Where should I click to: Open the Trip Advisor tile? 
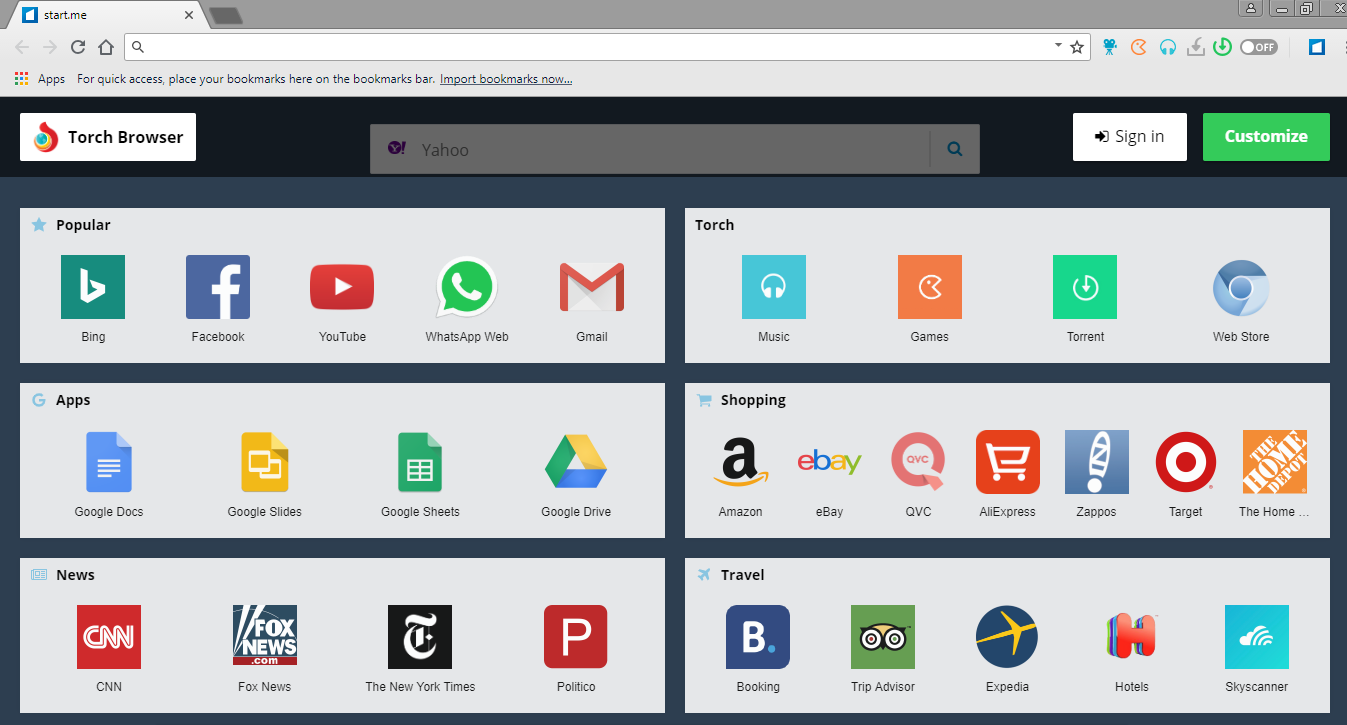click(x=883, y=649)
